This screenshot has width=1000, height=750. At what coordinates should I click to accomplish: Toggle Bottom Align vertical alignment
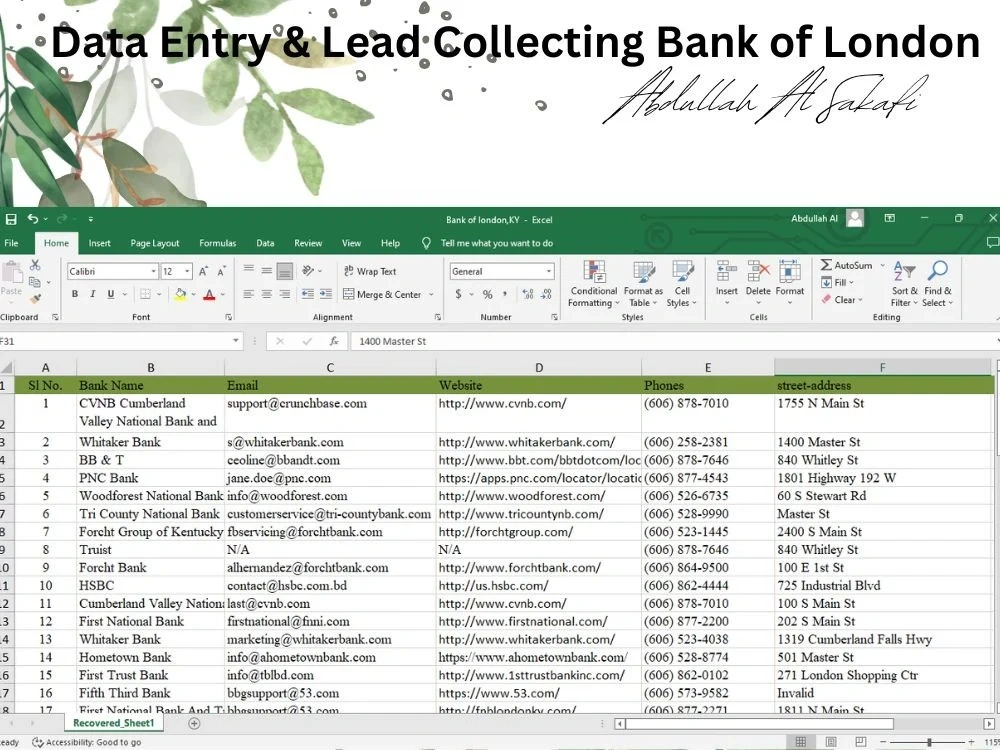click(284, 271)
